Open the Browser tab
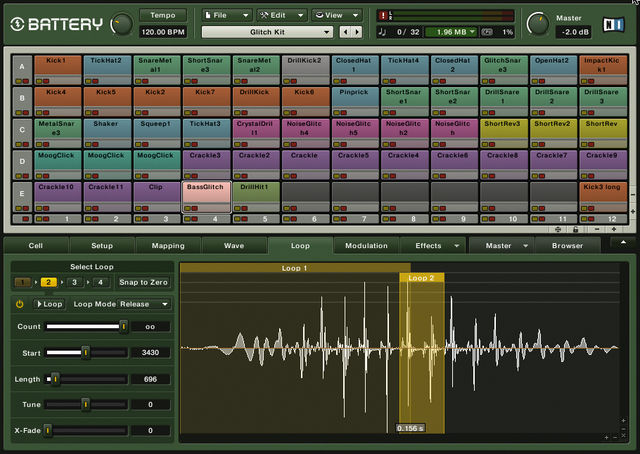Viewport: 640px width, 454px height. pos(568,246)
